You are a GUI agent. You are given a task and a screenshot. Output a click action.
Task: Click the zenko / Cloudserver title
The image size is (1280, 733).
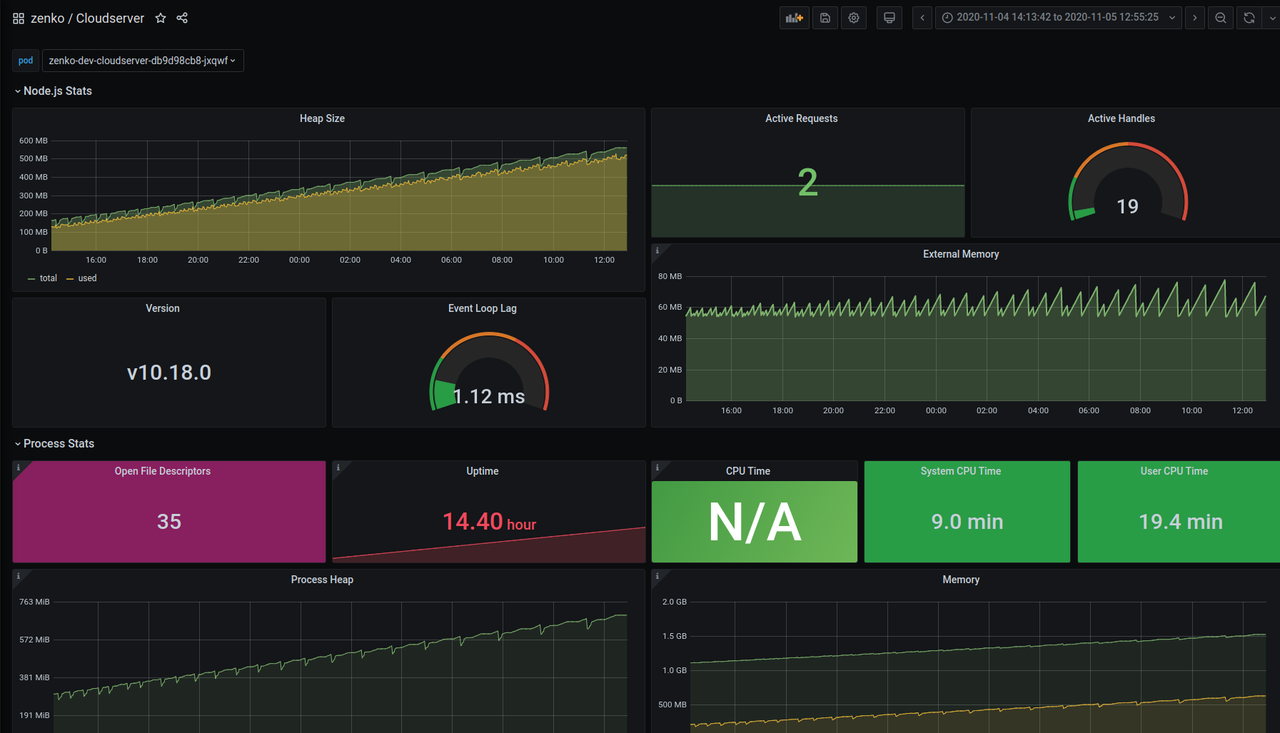click(x=87, y=18)
